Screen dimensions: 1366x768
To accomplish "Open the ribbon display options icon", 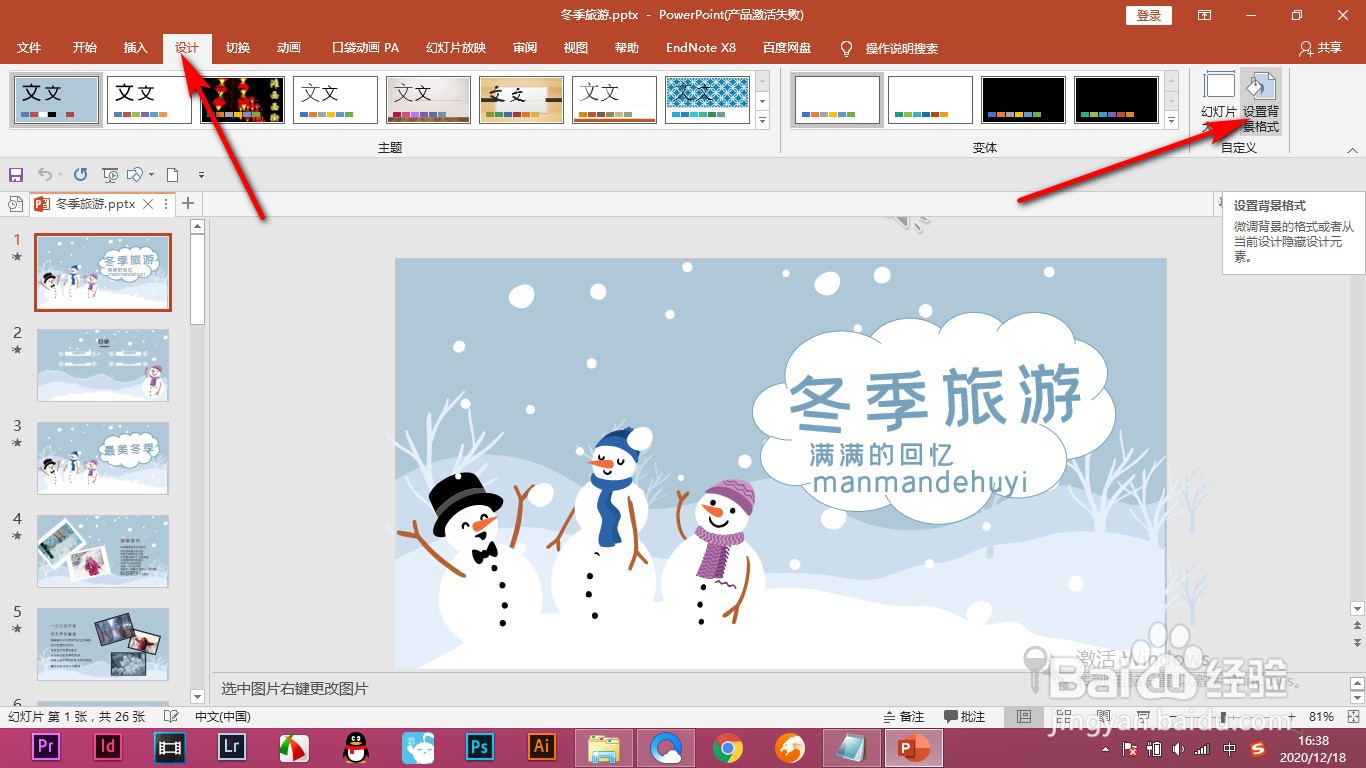I will coord(1205,15).
